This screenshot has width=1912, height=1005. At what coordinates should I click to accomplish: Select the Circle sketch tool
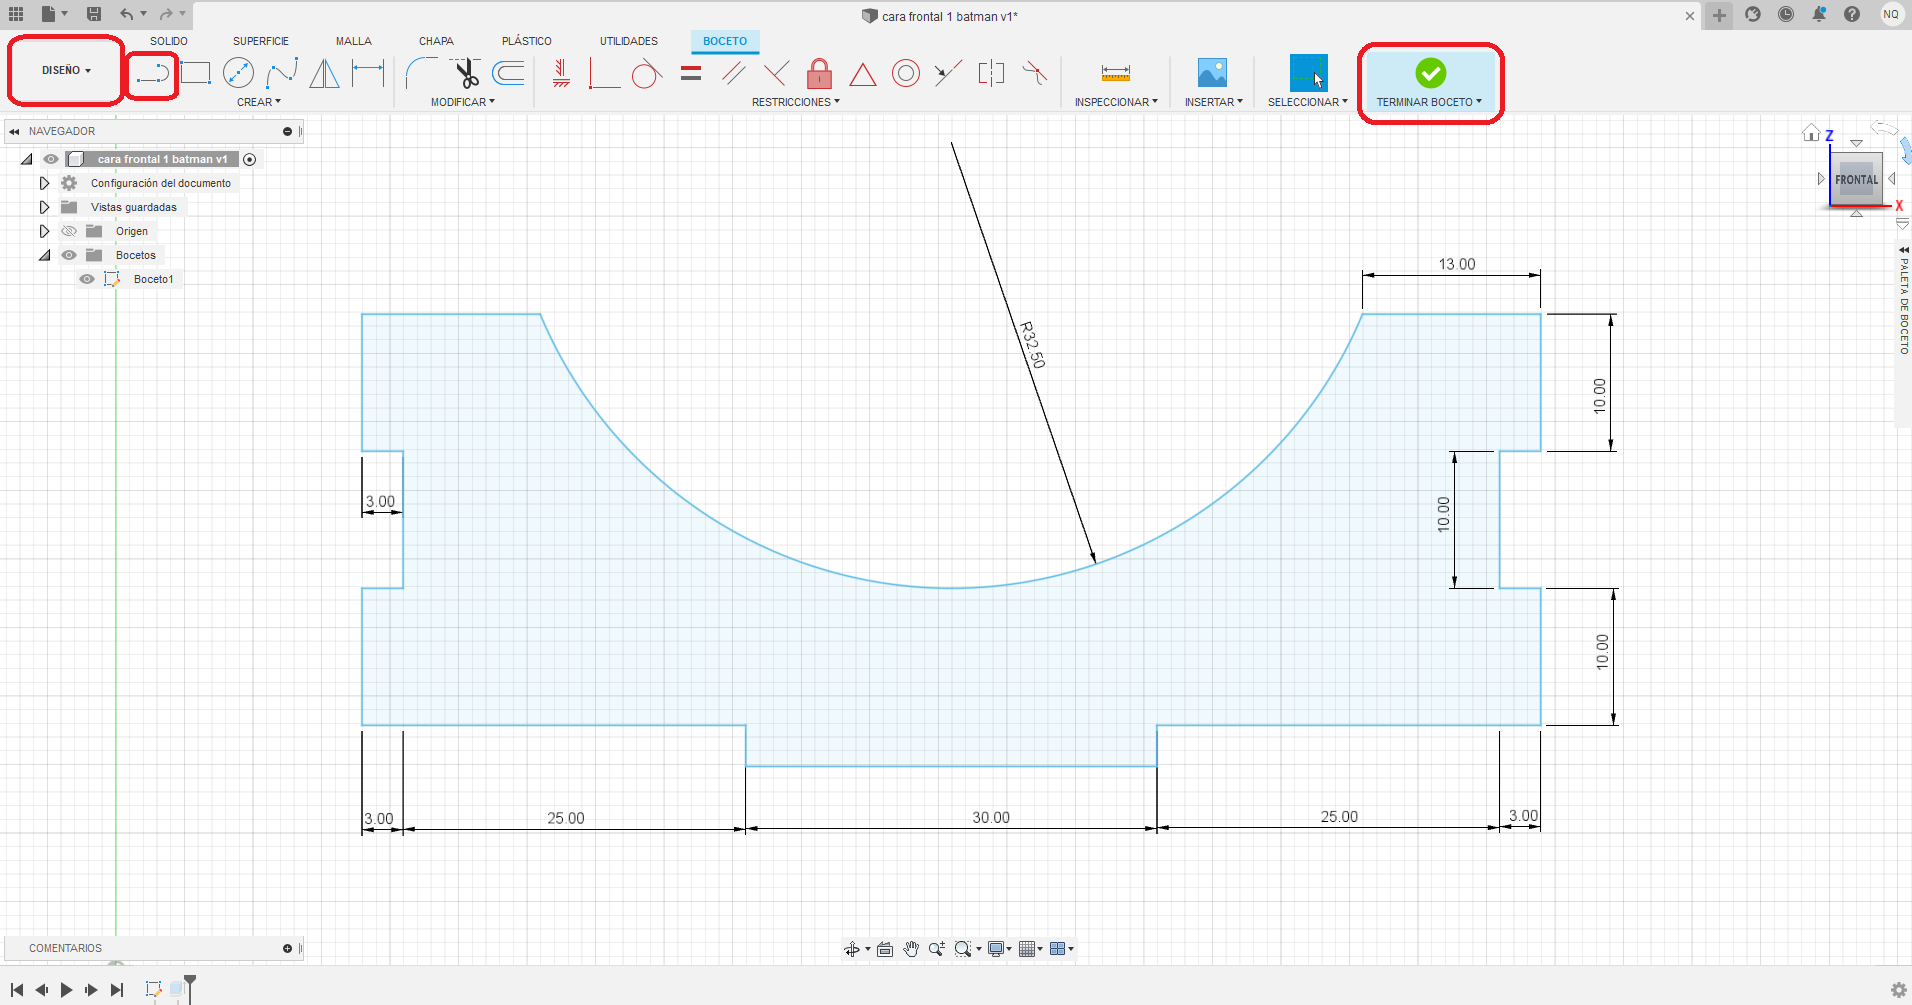click(238, 73)
